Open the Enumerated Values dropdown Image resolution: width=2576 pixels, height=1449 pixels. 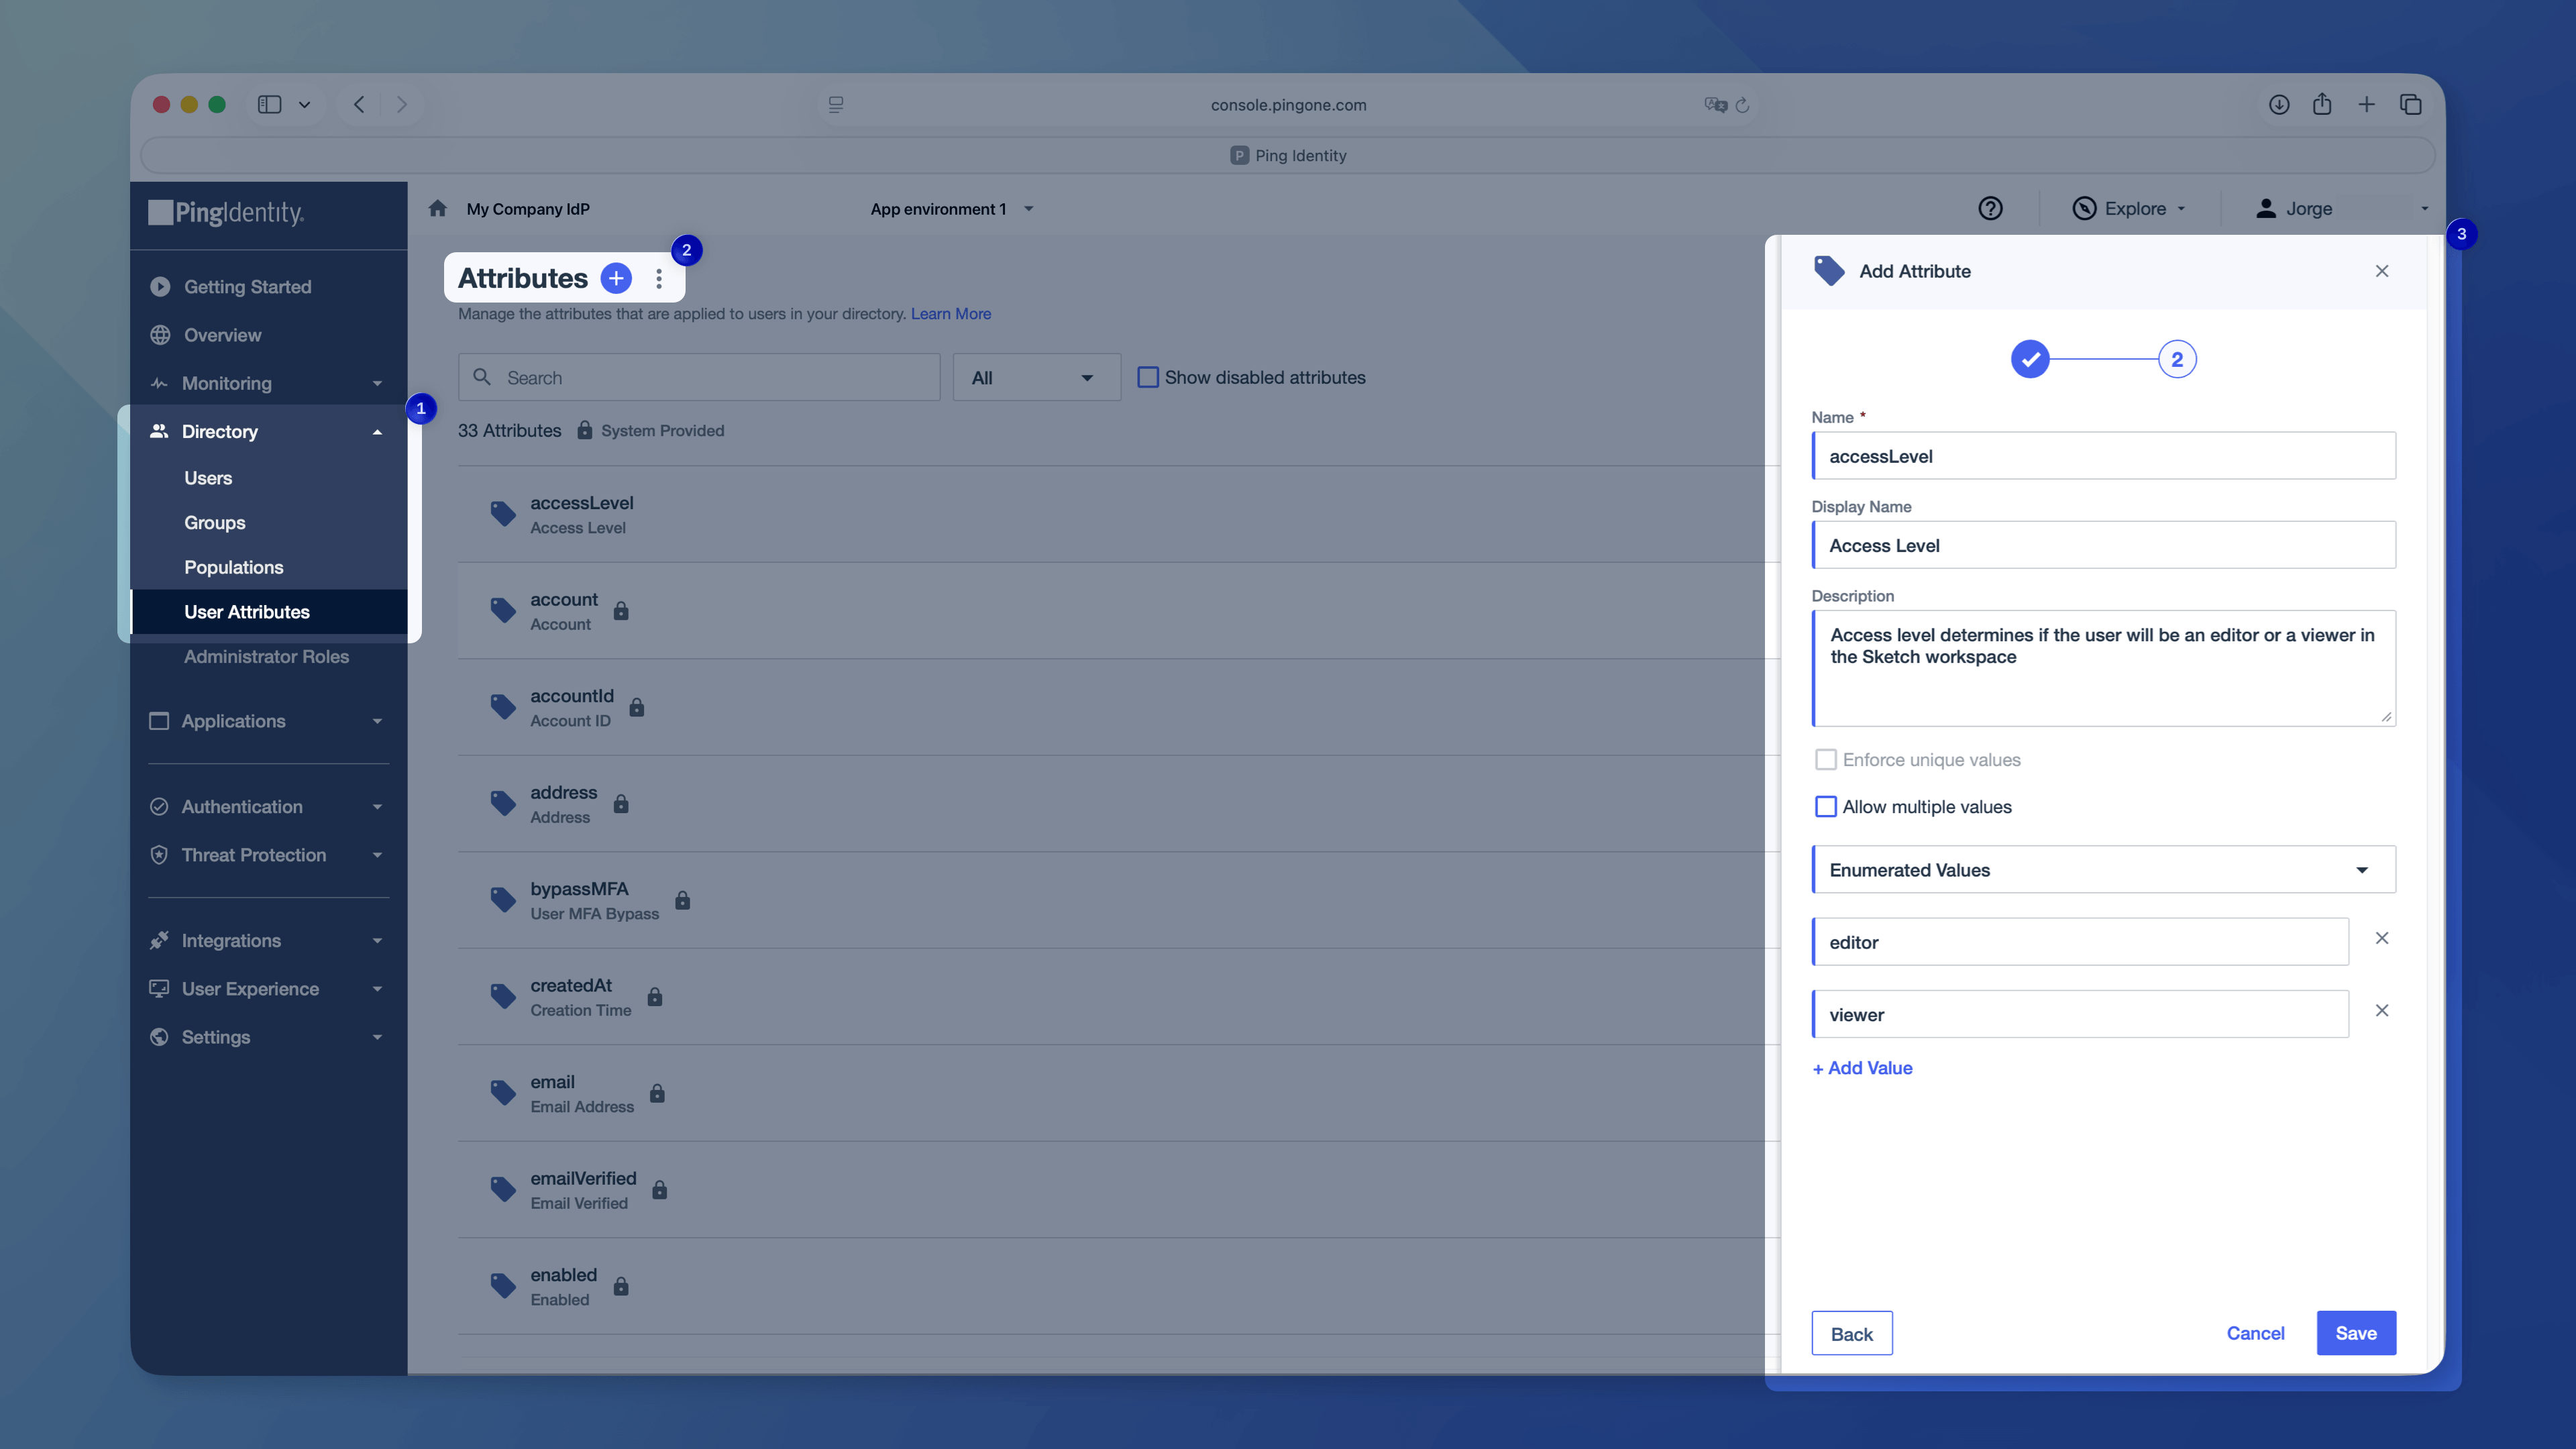pos(2103,870)
